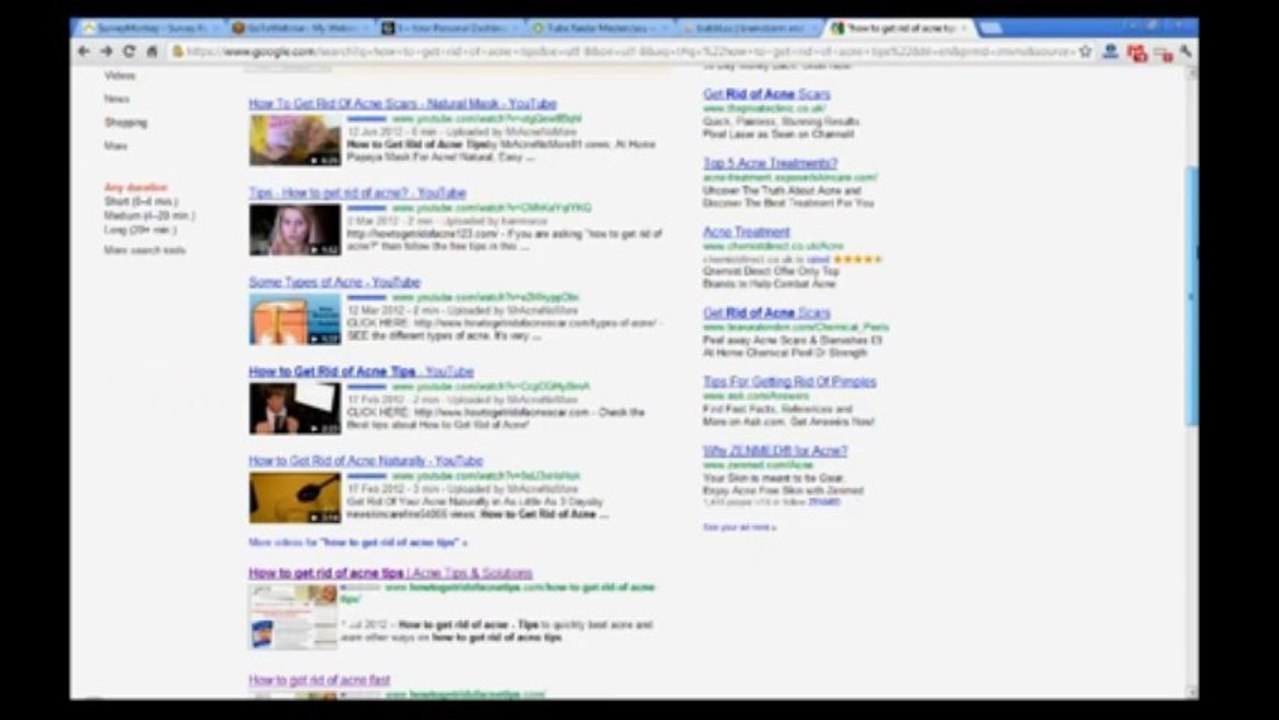The image size is (1279, 720).
Task: Open Get Rid of Acne Scars Chemical Peels ad
Action: [x=766, y=314]
